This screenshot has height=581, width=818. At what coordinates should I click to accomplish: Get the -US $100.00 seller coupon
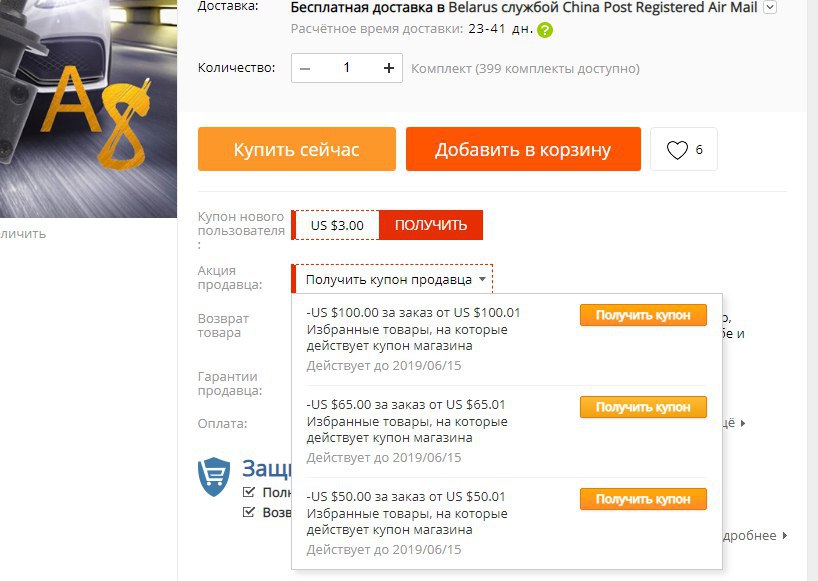[643, 315]
